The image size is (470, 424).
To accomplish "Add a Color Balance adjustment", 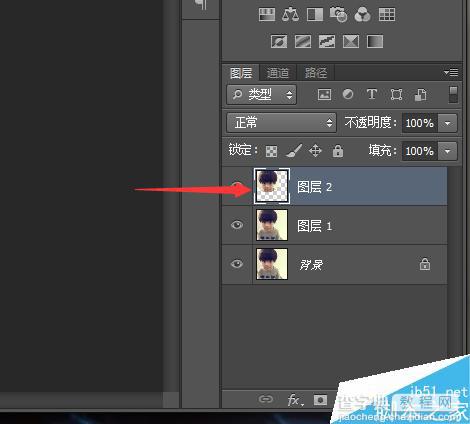I will (x=290, y=15).
